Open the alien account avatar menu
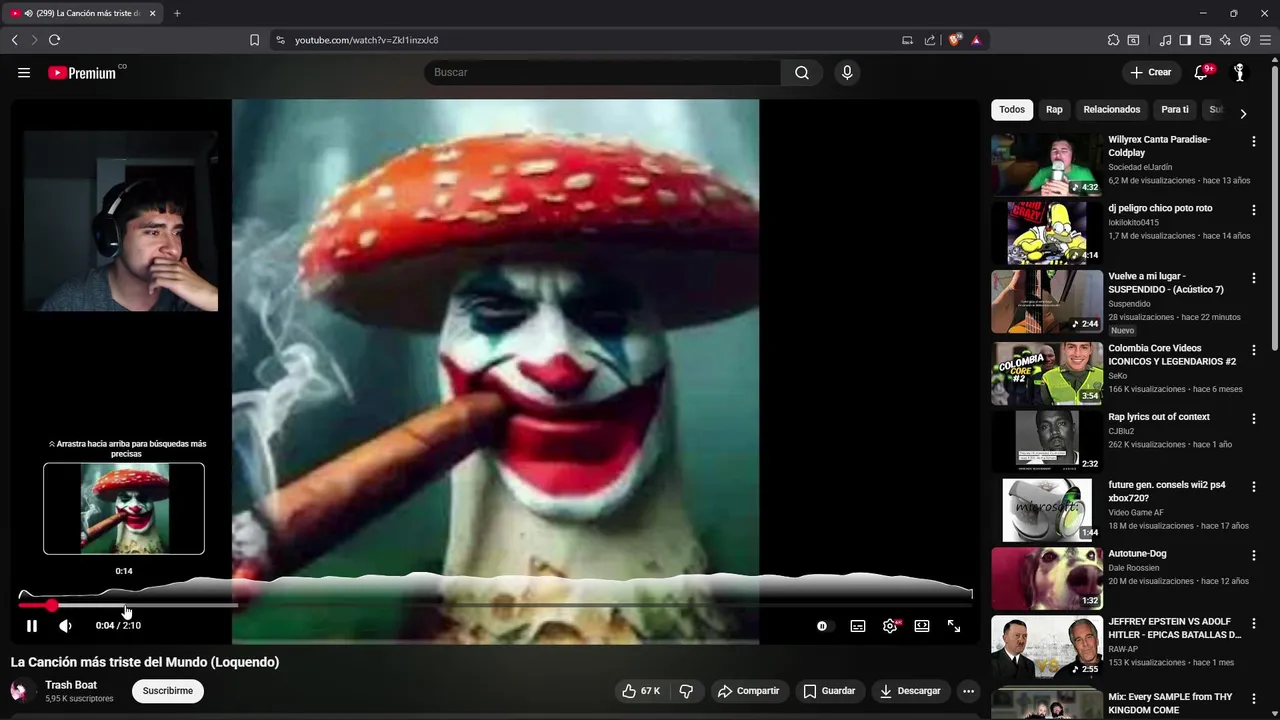The height and width of the screenshot is (720, 1280). pyautogui.click(x=1239, y=72)
